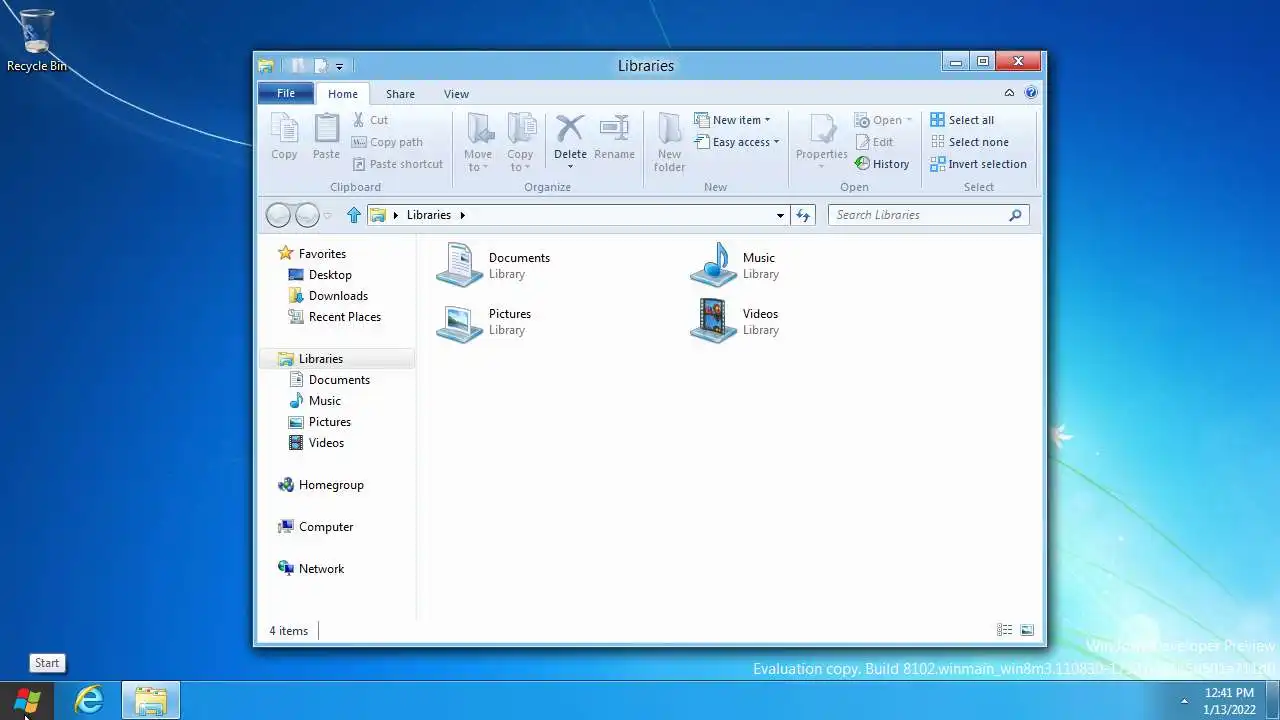The width and height of the screenshot is (1280, 720).
Task: Show hidden icons in system tray
Action: click(1184, 700)
